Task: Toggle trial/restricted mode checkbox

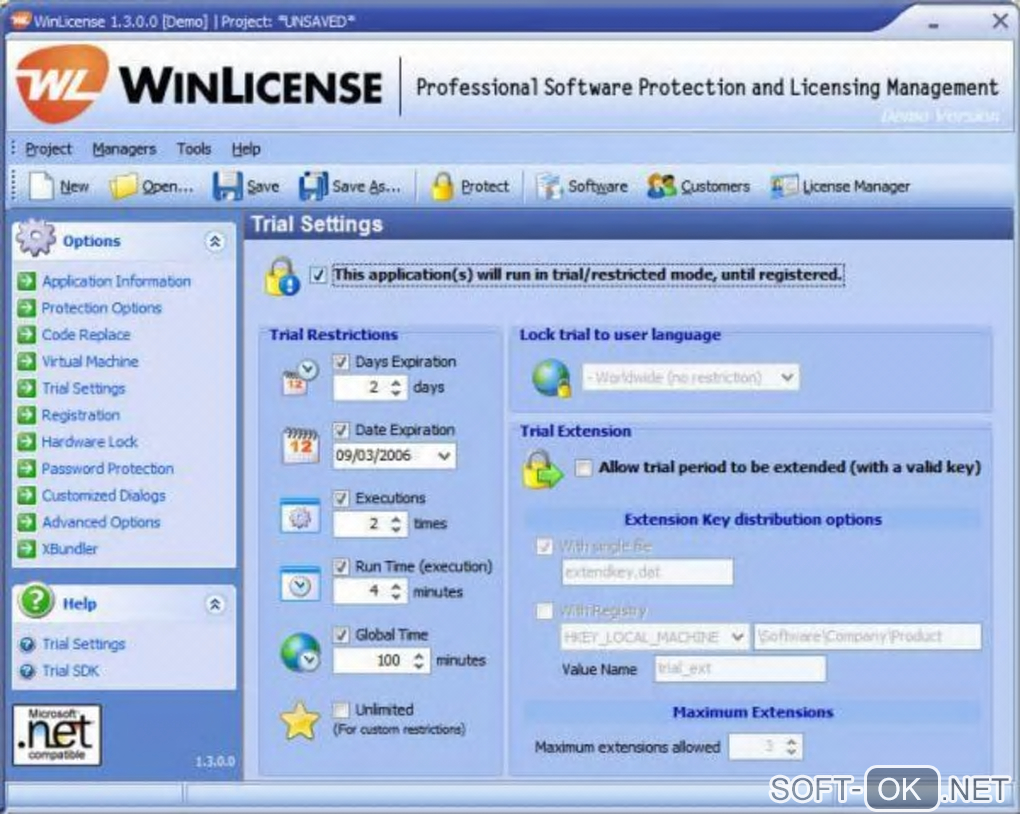Action: (x=317, y=275)
